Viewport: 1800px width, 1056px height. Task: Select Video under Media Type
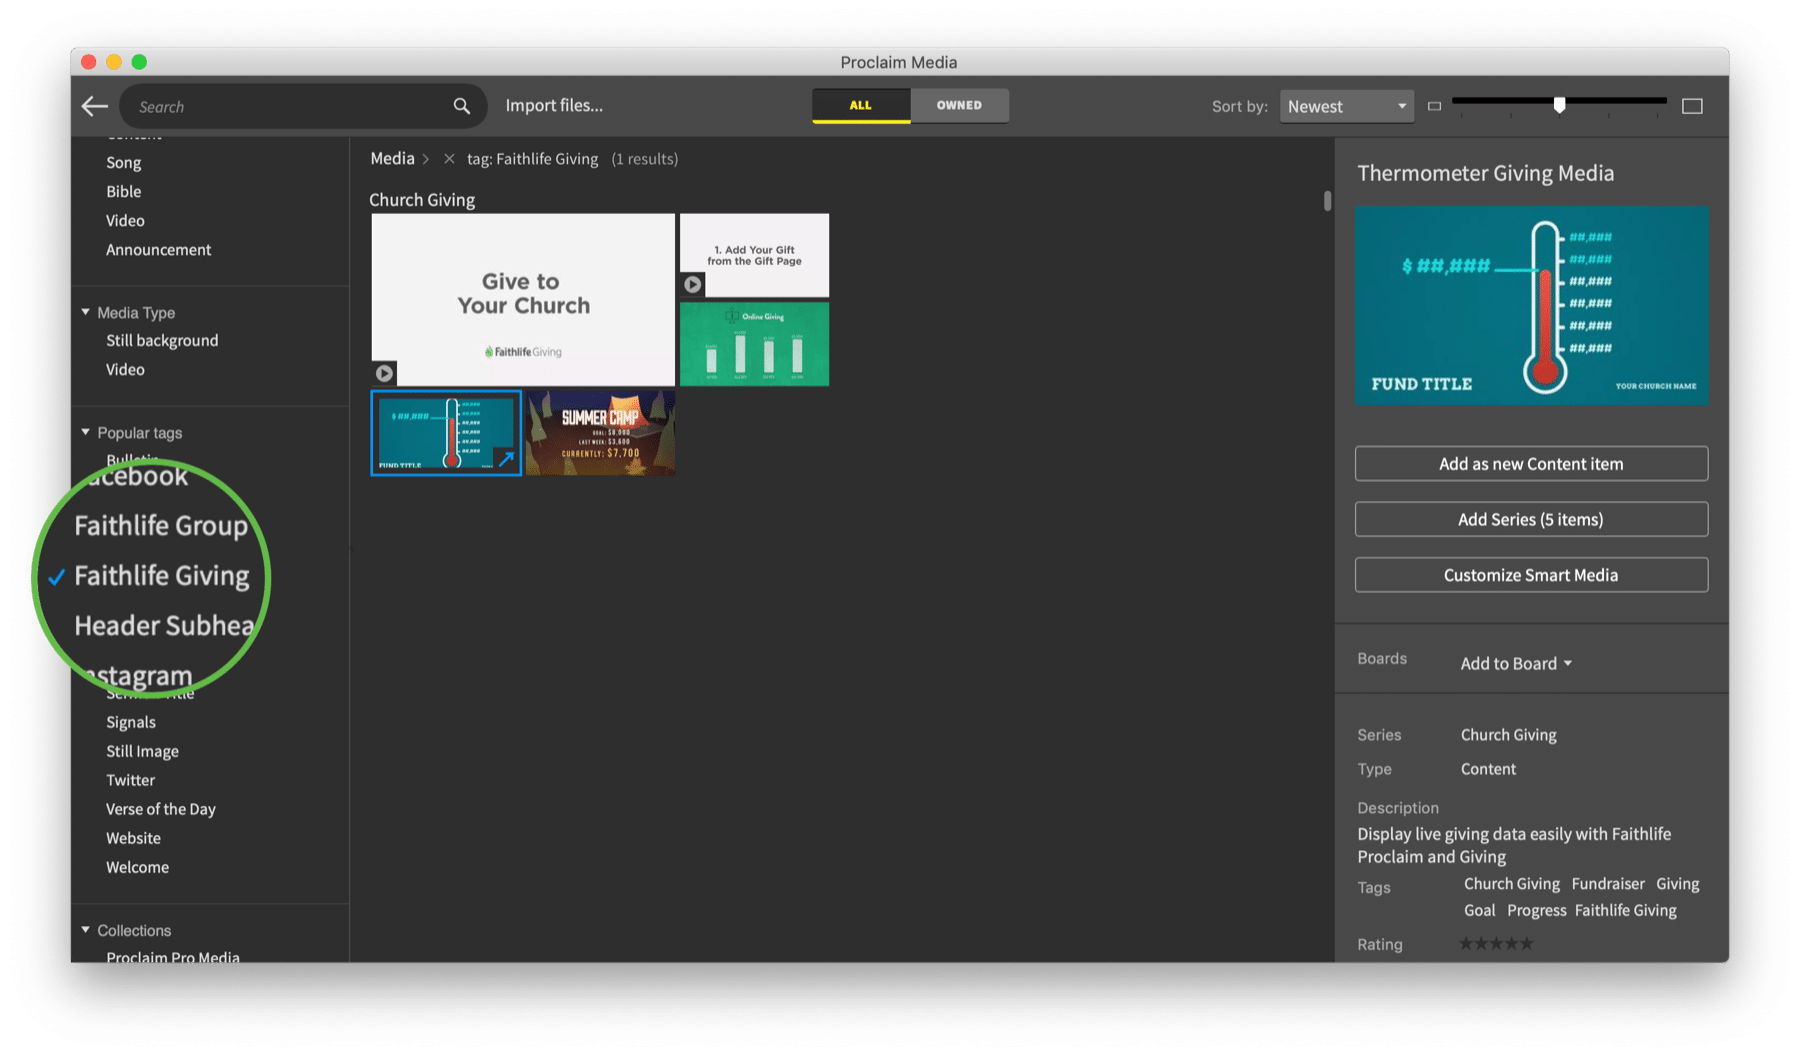coord(125,369)
